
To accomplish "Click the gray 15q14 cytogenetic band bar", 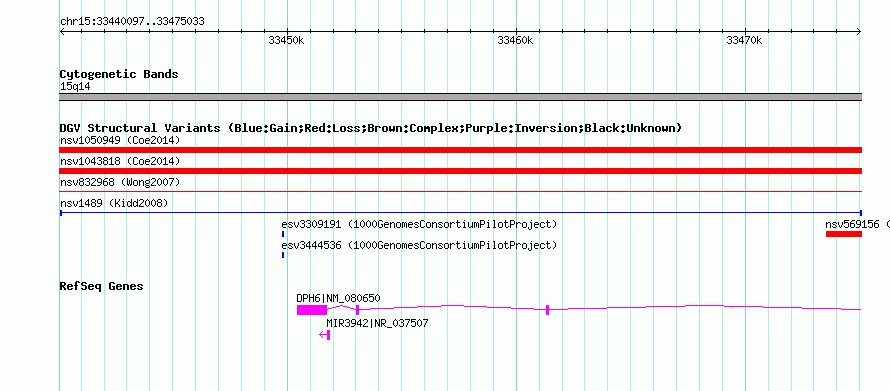I will [x=460, y=97].
